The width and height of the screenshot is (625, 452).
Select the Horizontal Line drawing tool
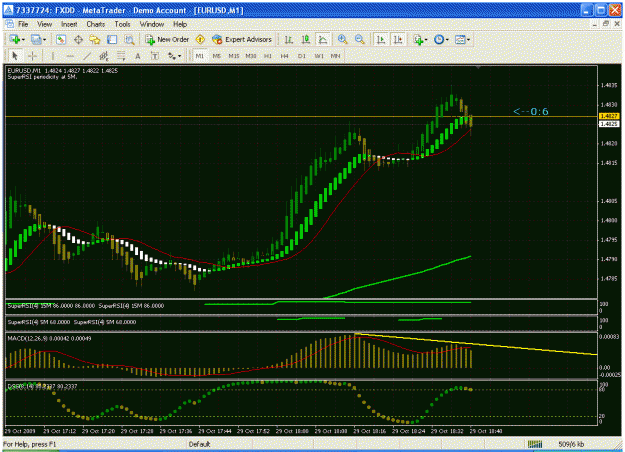coord(70,56)
